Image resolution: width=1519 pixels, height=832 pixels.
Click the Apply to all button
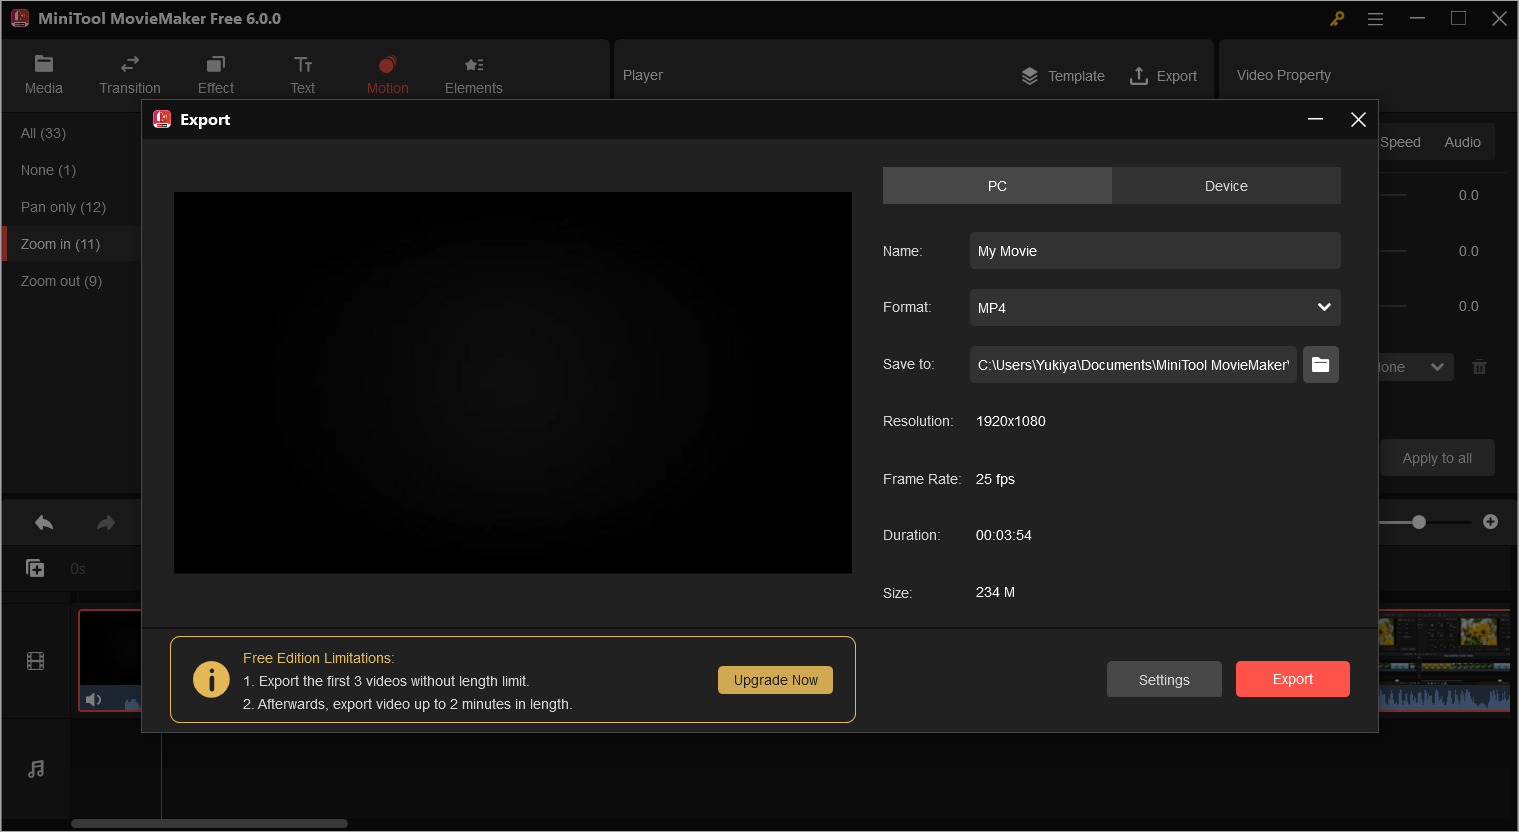pos(1437,458)
